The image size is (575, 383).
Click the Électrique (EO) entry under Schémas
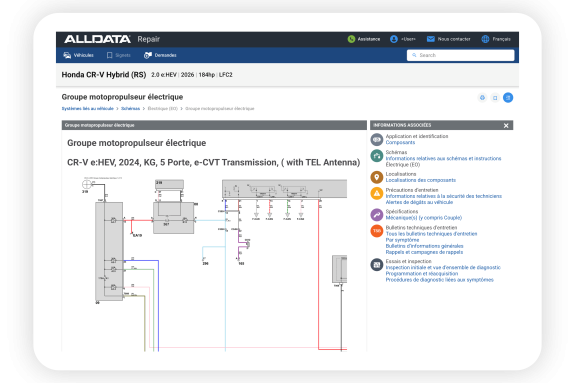click(x=403, y=165)
